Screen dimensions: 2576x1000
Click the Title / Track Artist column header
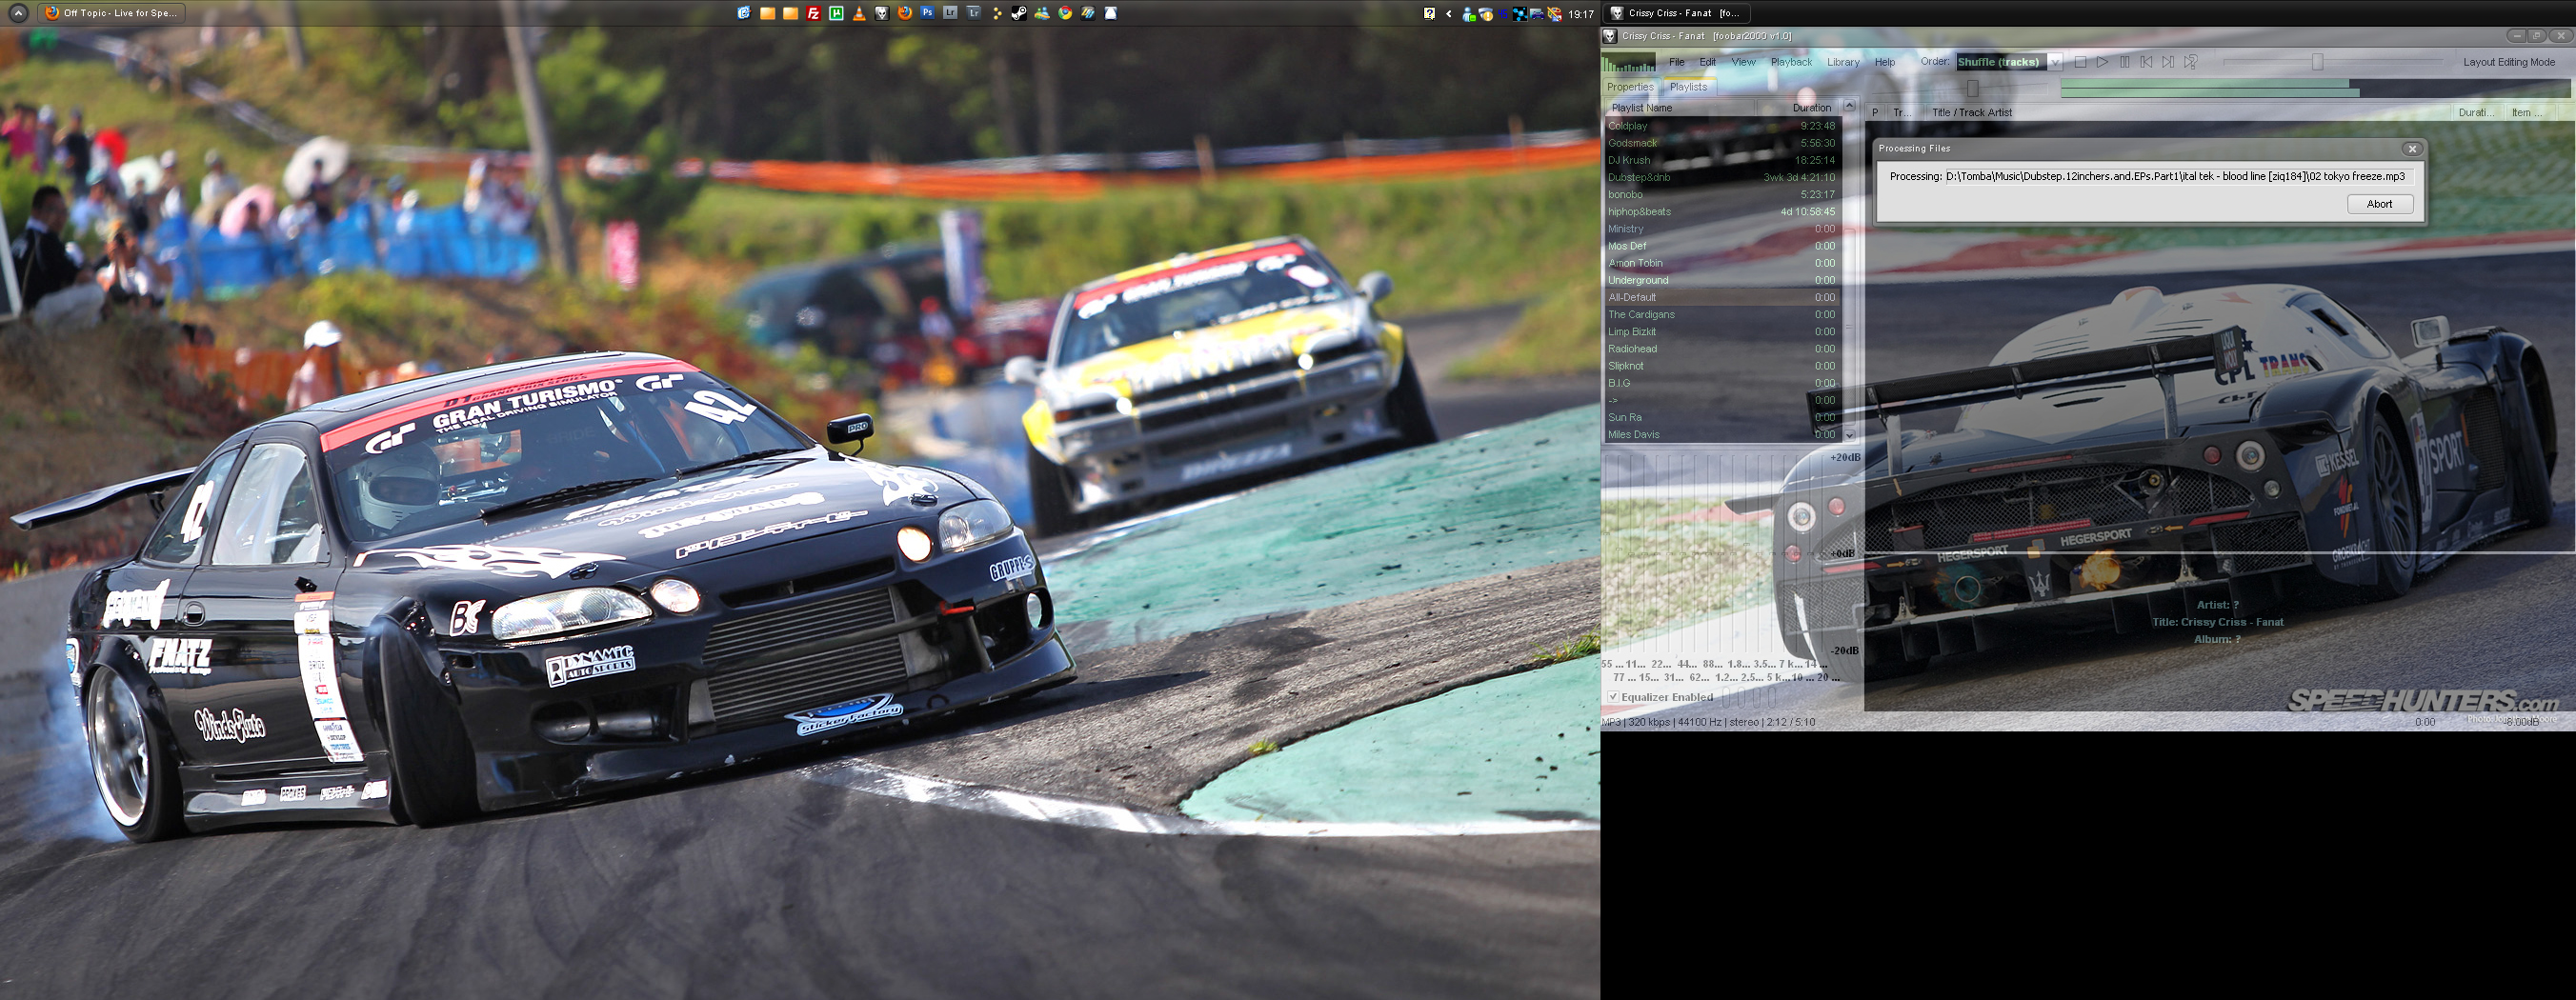point(2190,113)
